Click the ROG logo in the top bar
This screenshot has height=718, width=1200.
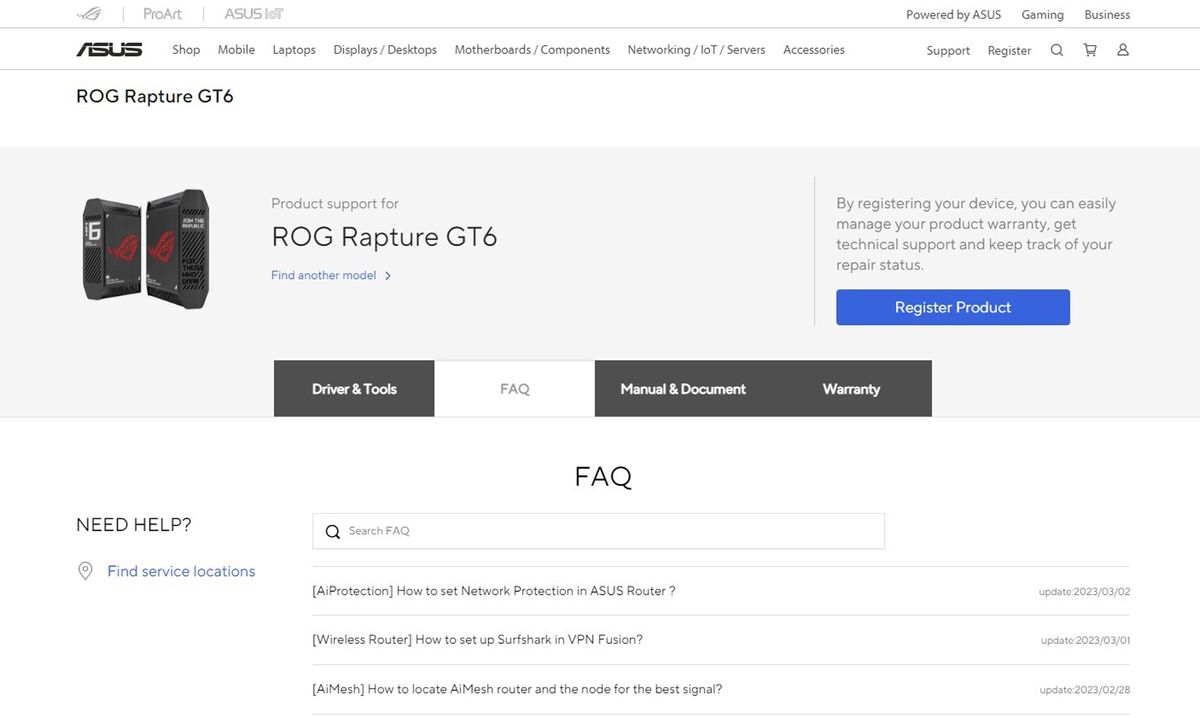88,13
